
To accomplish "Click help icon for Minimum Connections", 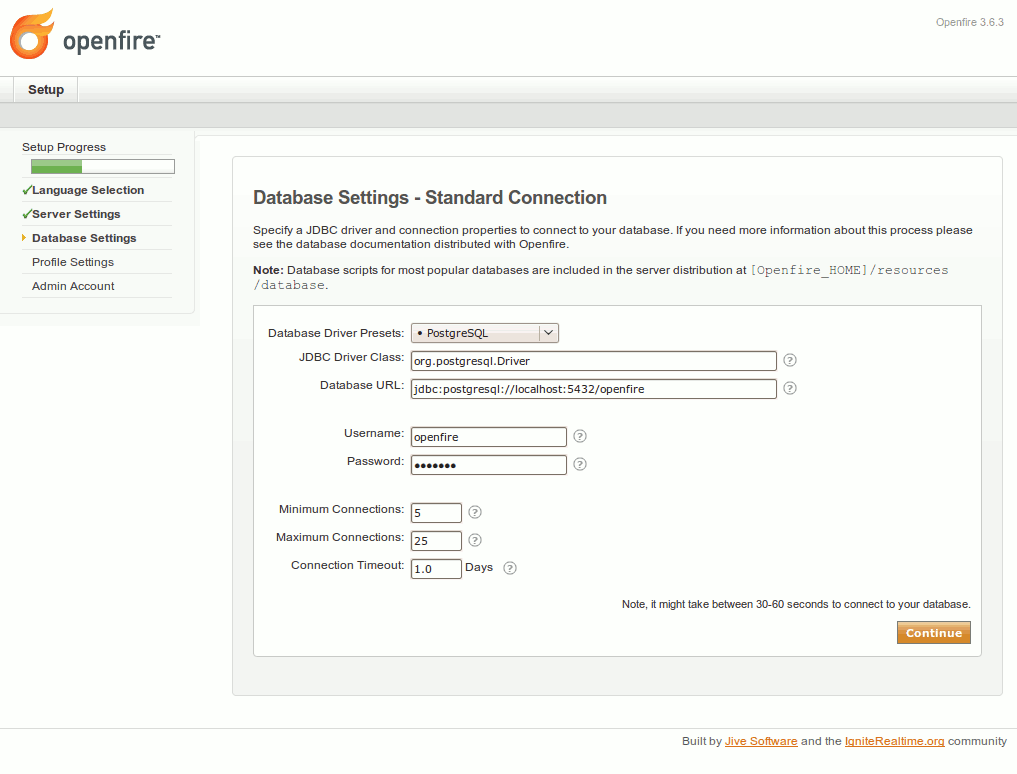I will (475, 512).
